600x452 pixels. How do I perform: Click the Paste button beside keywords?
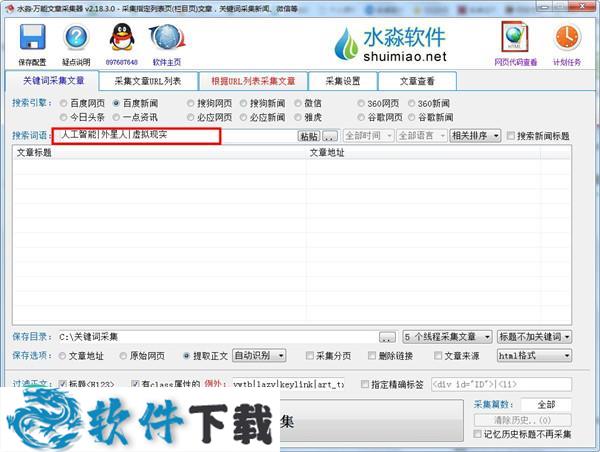[308, 136]
